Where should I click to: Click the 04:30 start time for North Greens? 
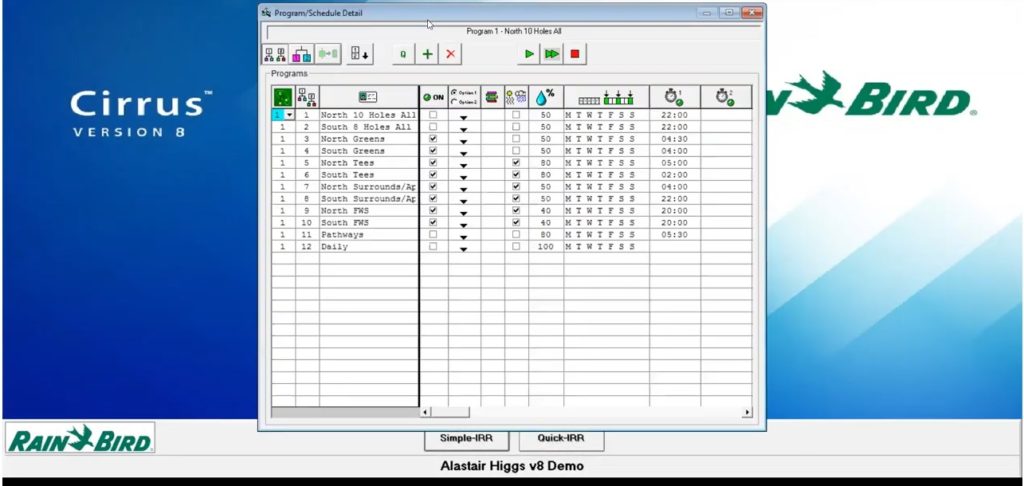[x=674, y=139]
